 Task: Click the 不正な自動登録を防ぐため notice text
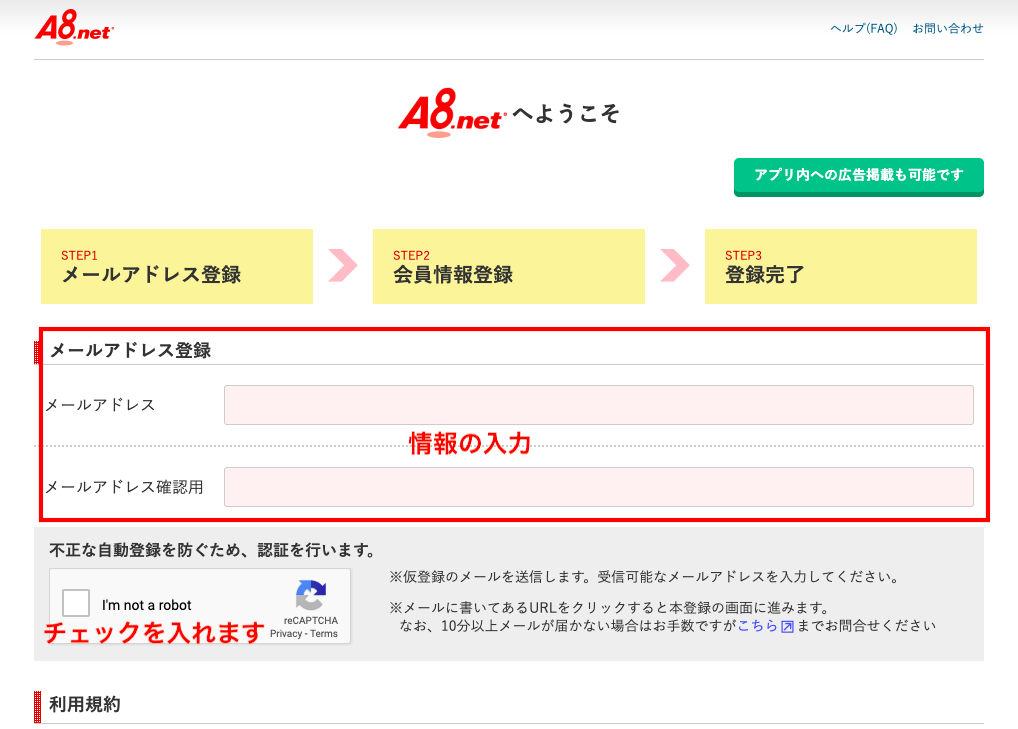click(x=212, y=550)
